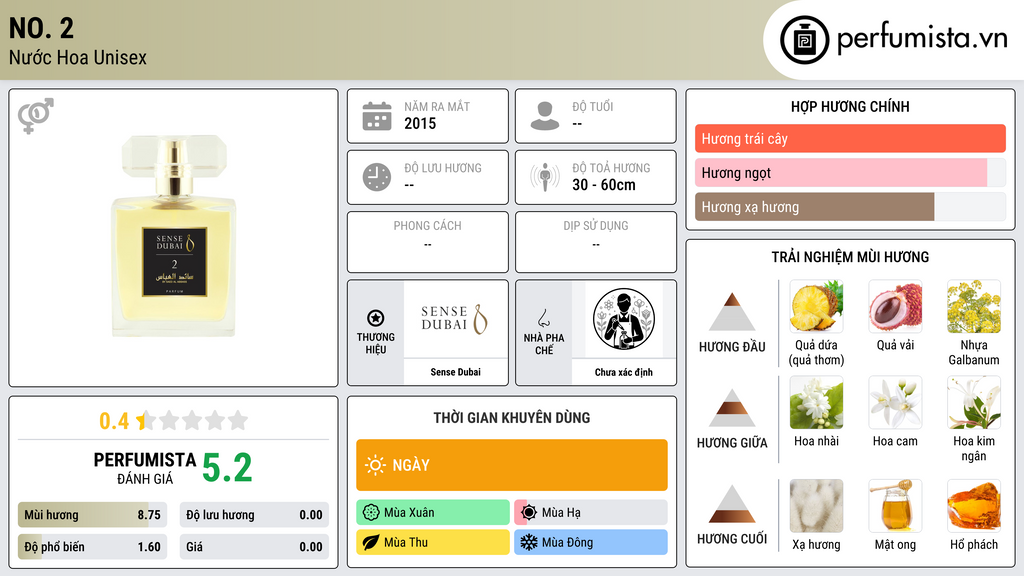
Task: Click the Độ lưu hương 0.00 score bar
Action: (254, 515)
